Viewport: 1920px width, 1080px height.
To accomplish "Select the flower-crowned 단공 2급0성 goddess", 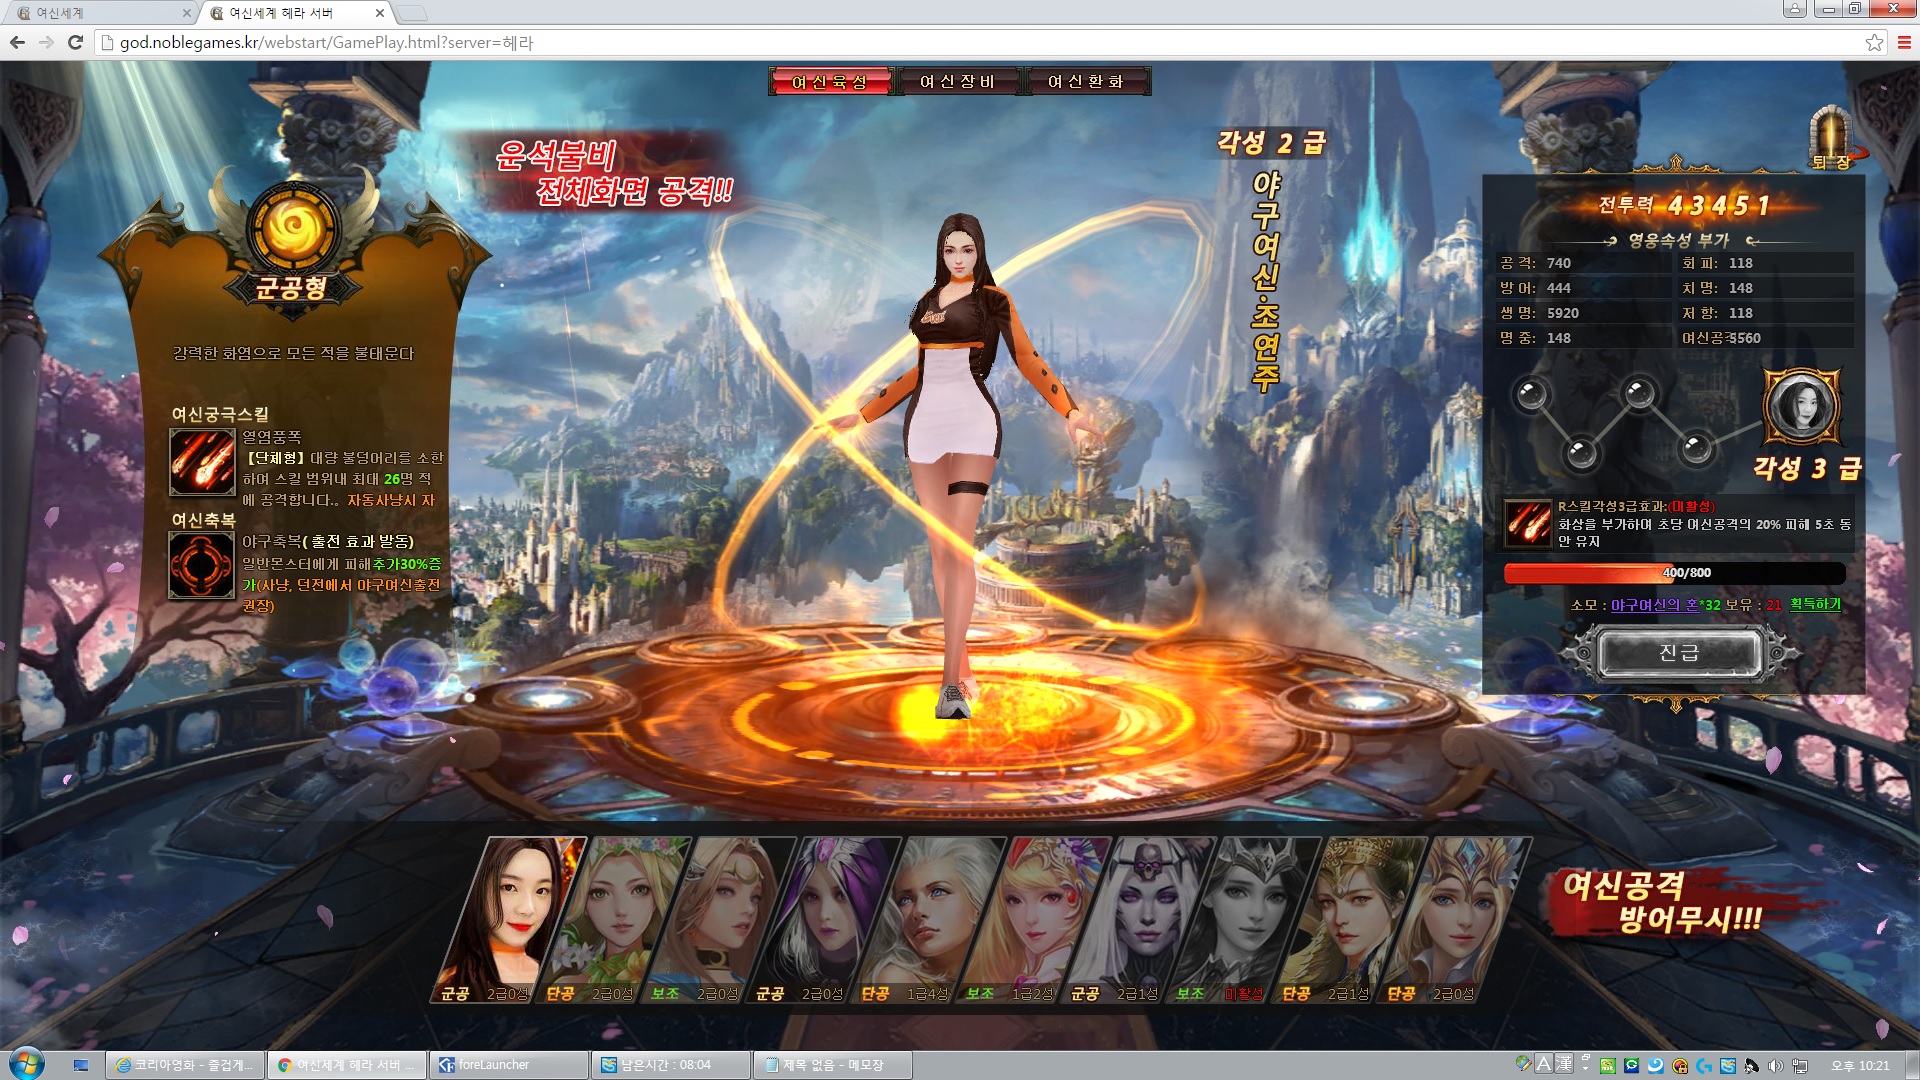I will click(615, 920).
